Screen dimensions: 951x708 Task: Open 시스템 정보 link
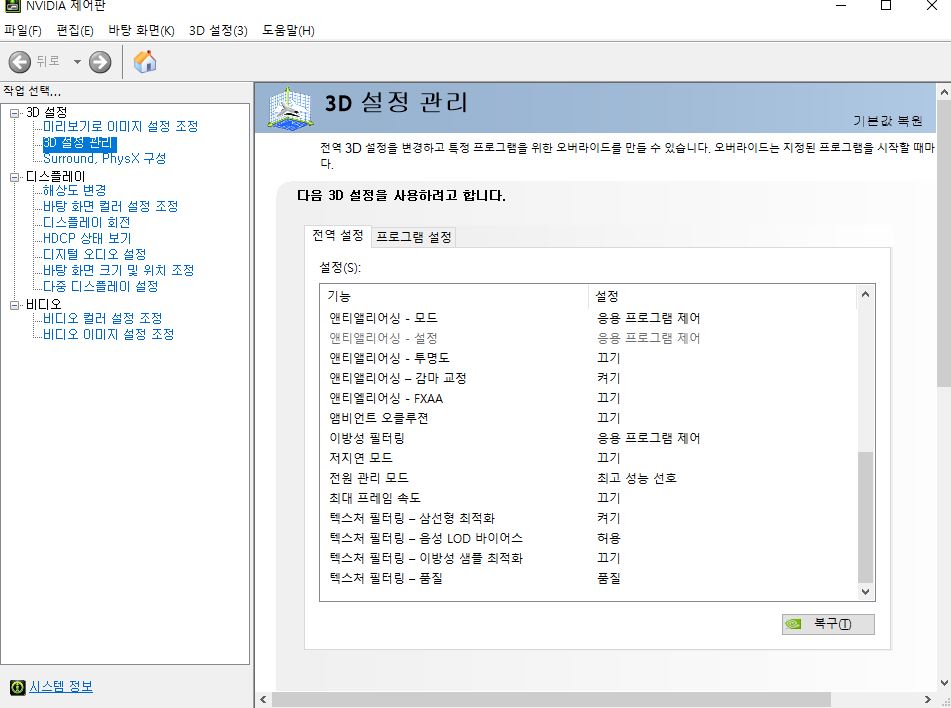[61, 686]
